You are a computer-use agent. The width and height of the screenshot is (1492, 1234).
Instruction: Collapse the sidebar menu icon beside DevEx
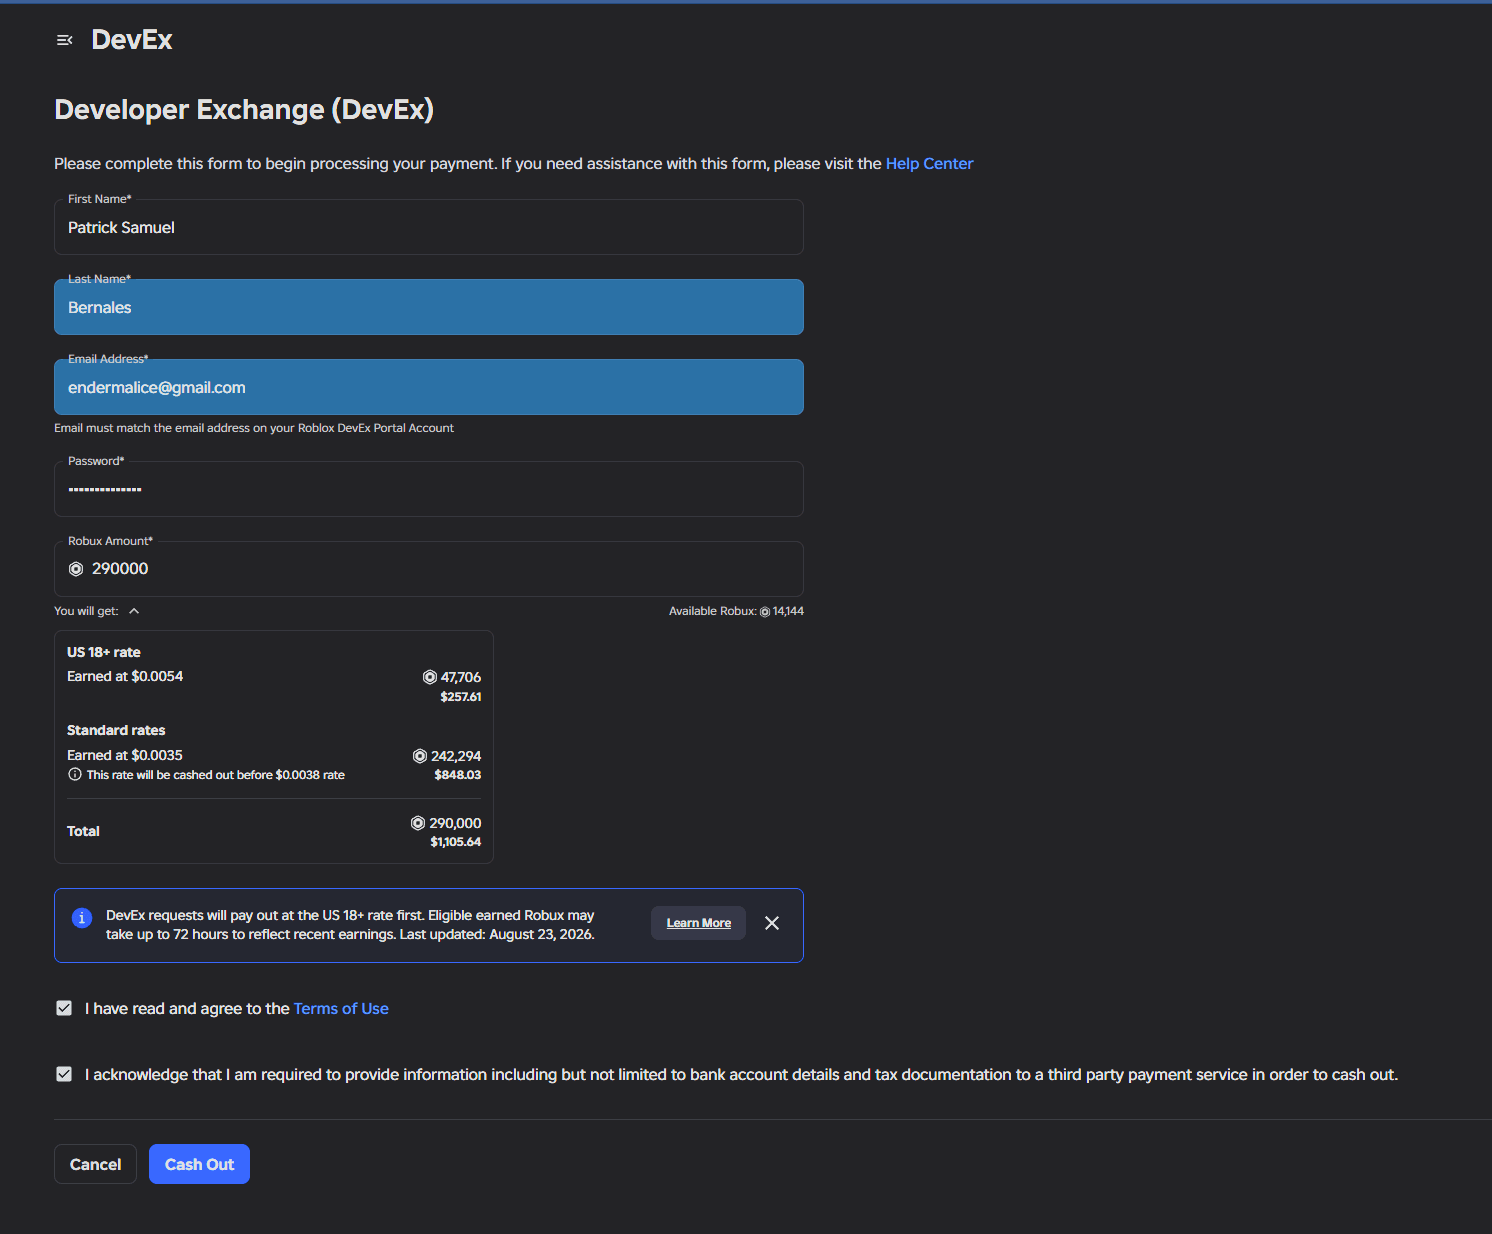pos(65,40)
